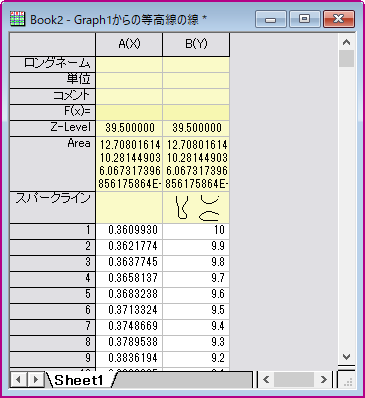This screenshot has width=365, height=398.
Task: Close the Book2 worksheet window
Action: tap(339, 19)
